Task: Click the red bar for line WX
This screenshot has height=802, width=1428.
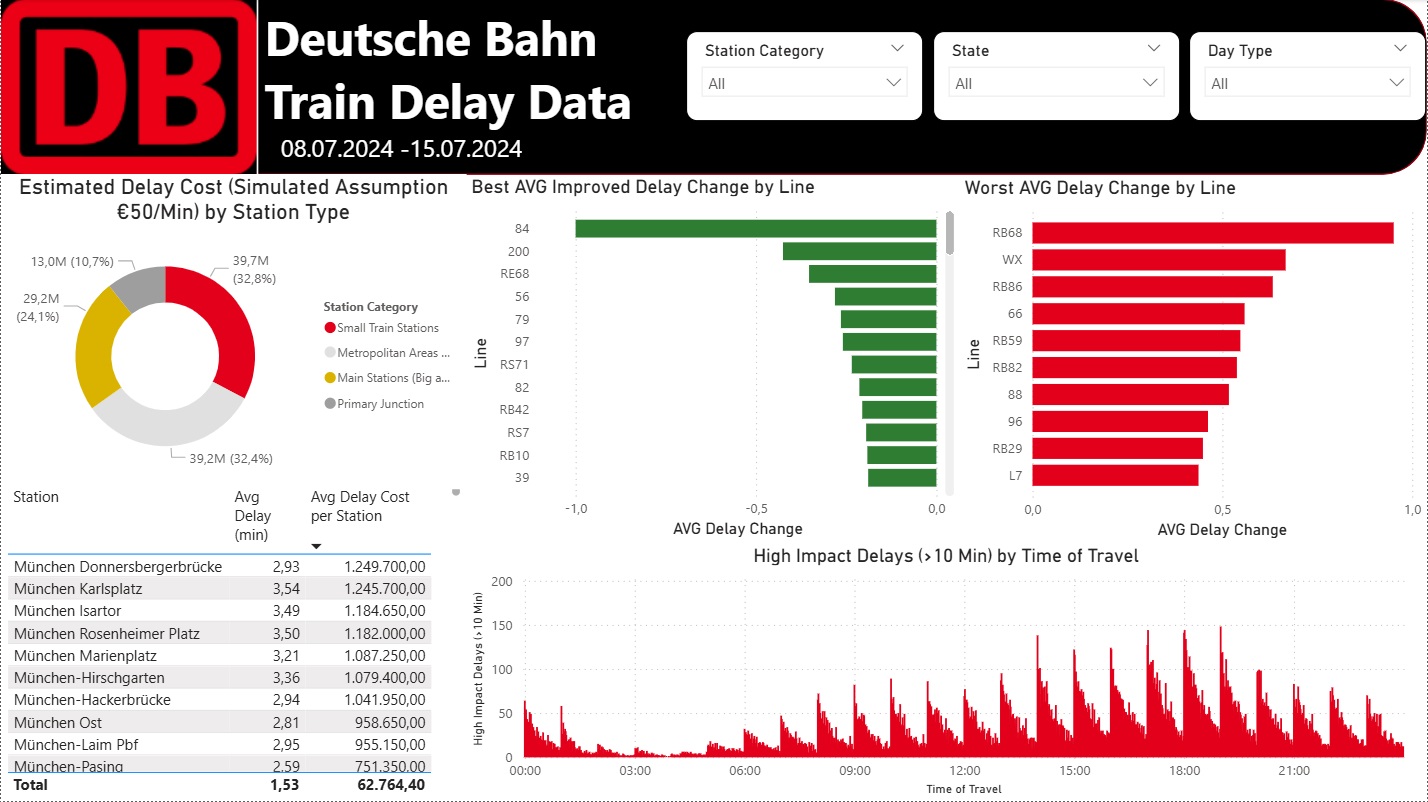Action: [1159, 260]
